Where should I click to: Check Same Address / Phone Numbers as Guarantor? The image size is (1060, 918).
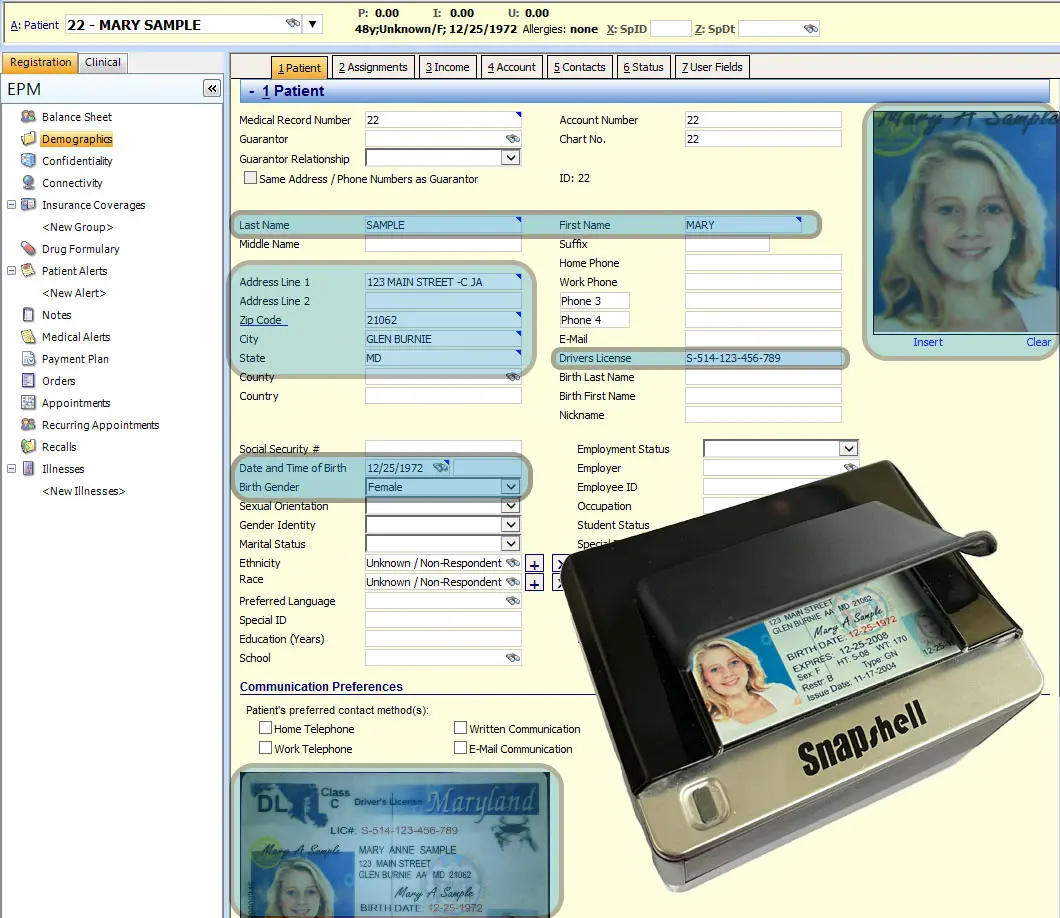click(x=251, y=179)
